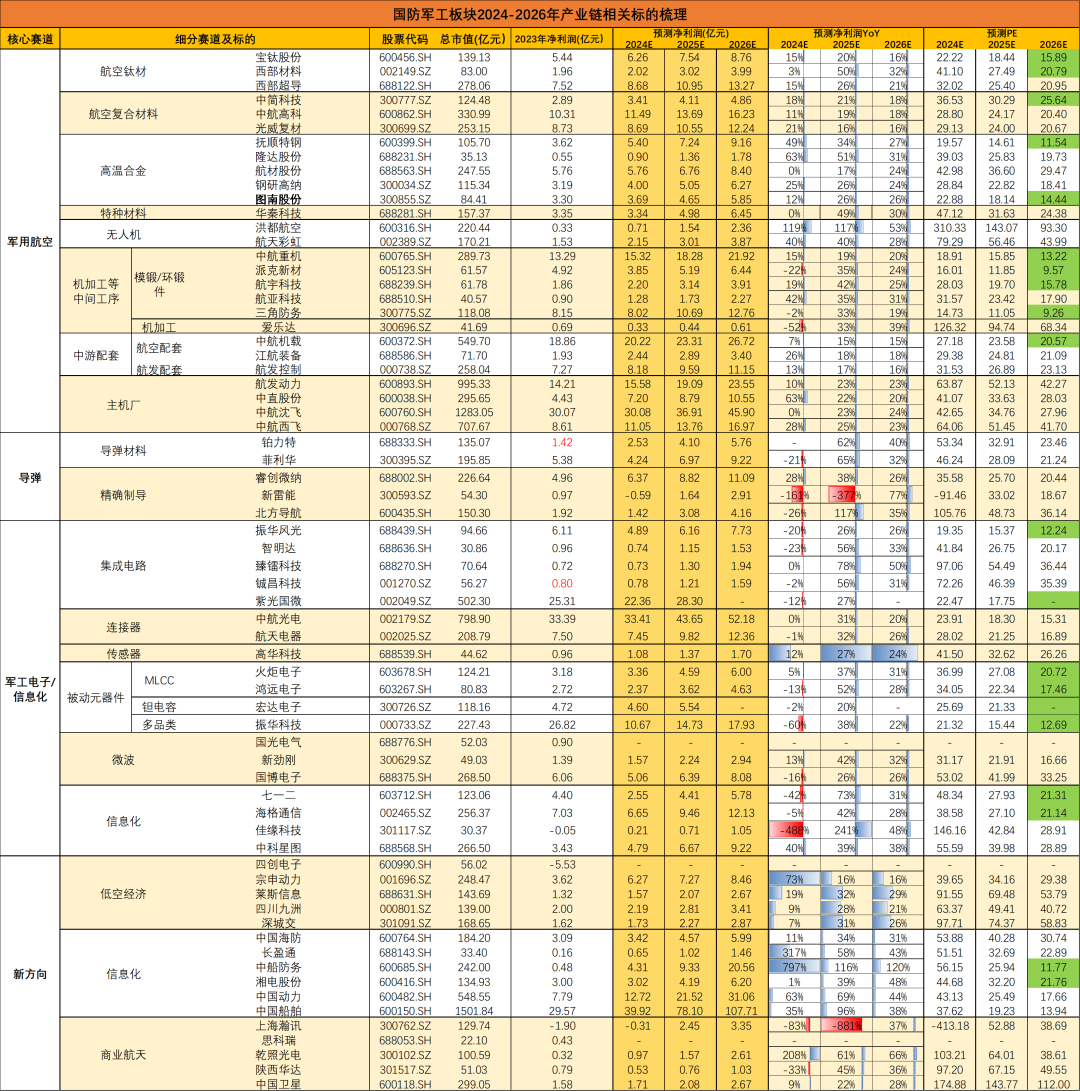Select the 钽电容 cell

[159, 706]
